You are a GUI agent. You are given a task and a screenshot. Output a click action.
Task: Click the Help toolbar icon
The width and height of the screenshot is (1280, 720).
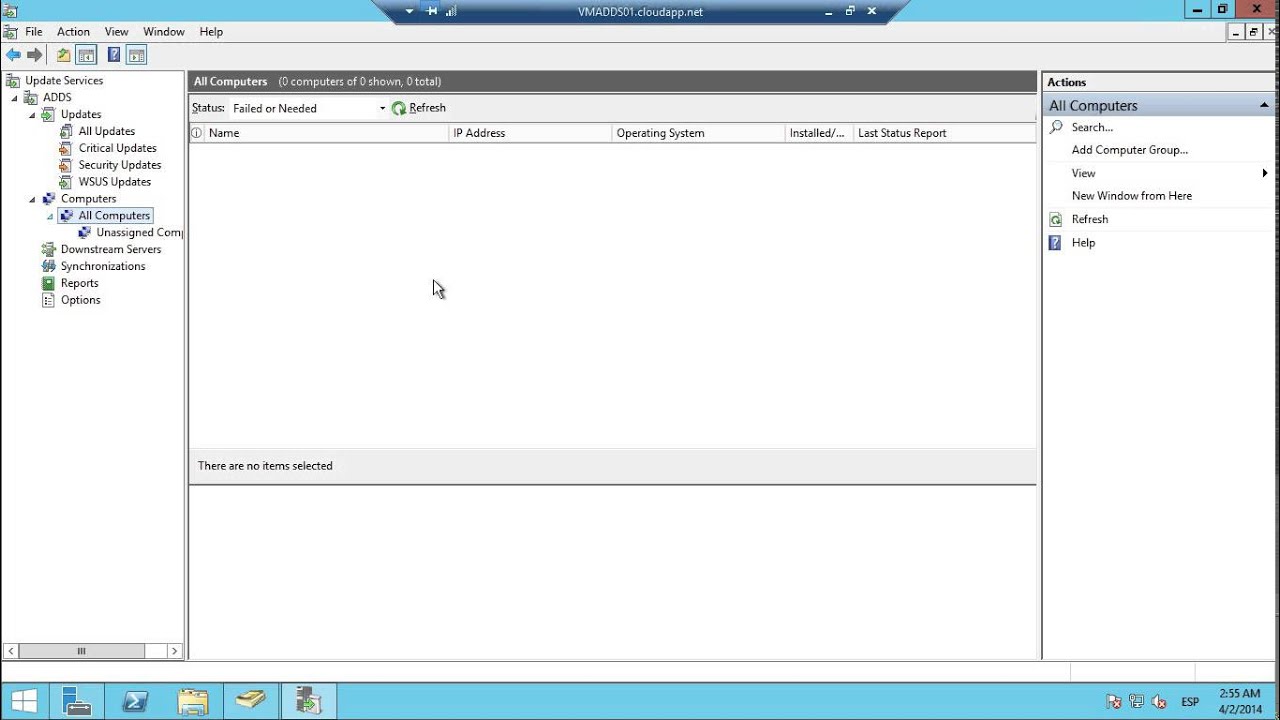click(114, 55)
